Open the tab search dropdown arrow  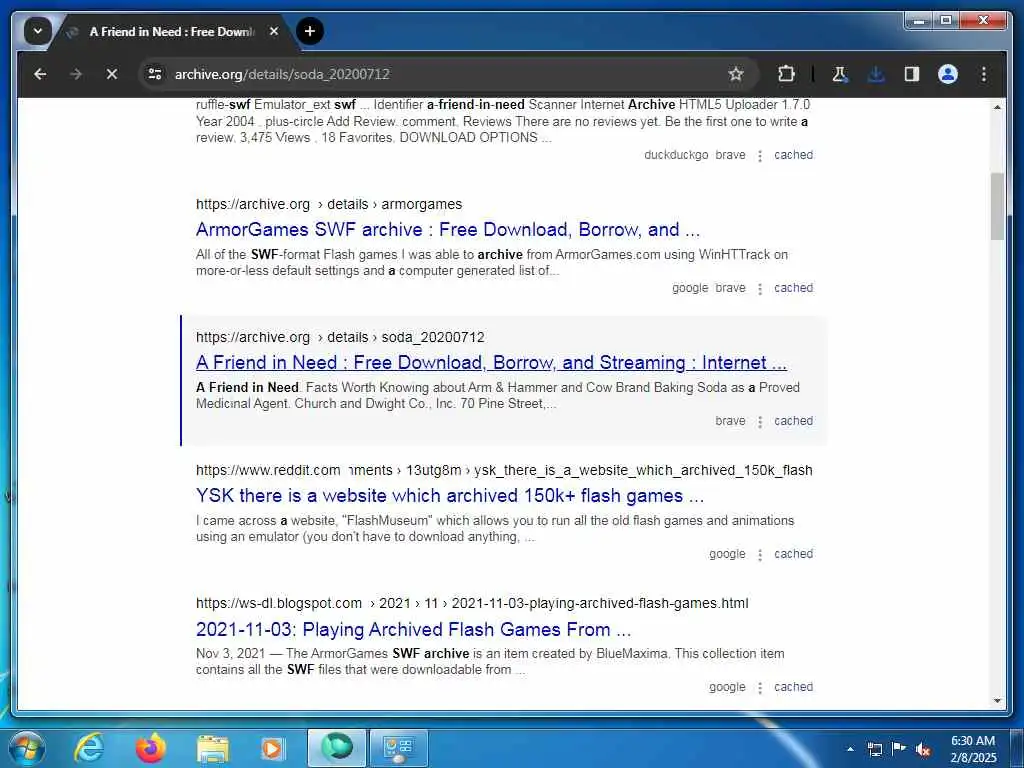point(37,31)
